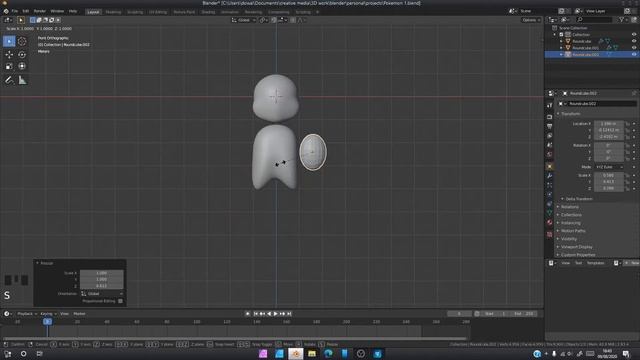
Task: Open the Particle properties tab
Action: 549,185
